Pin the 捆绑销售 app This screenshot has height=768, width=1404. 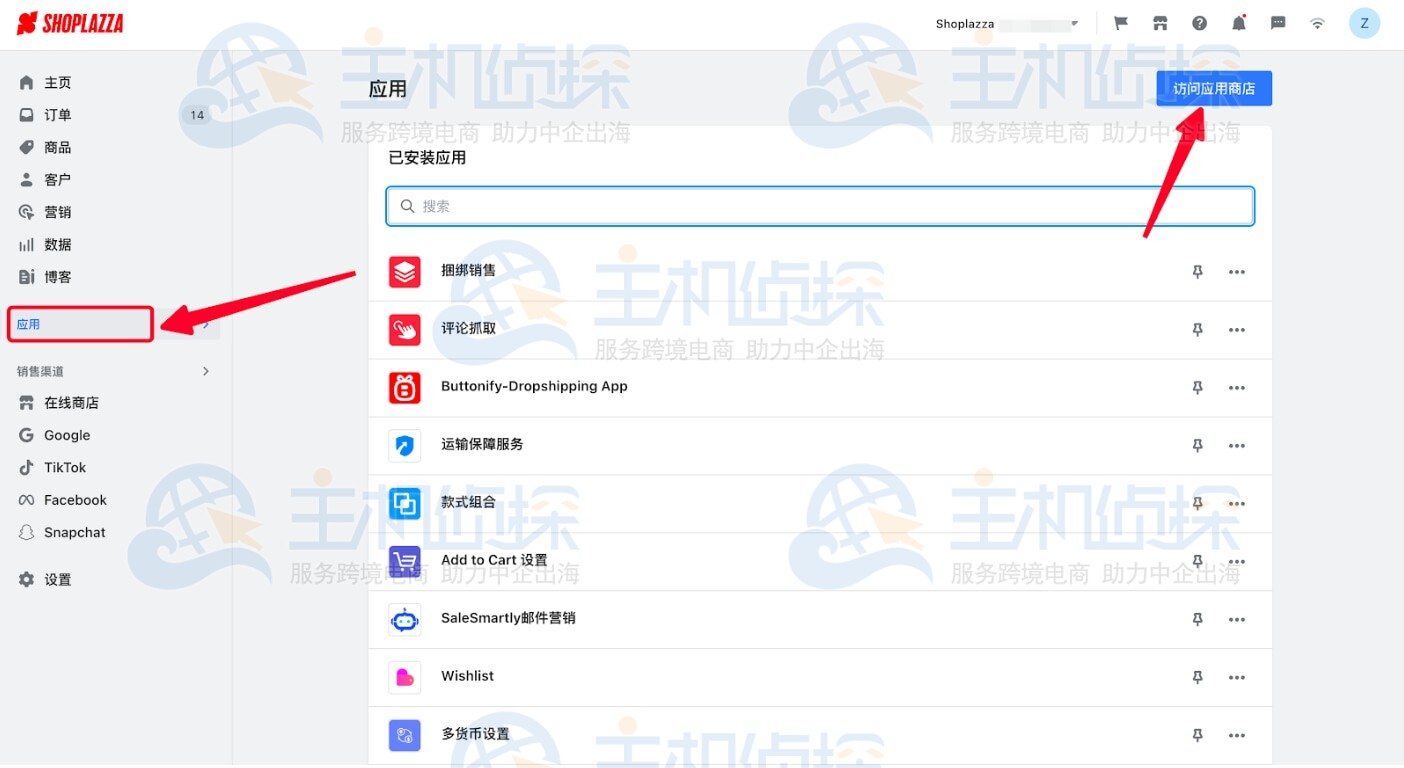coord(1197,271)
